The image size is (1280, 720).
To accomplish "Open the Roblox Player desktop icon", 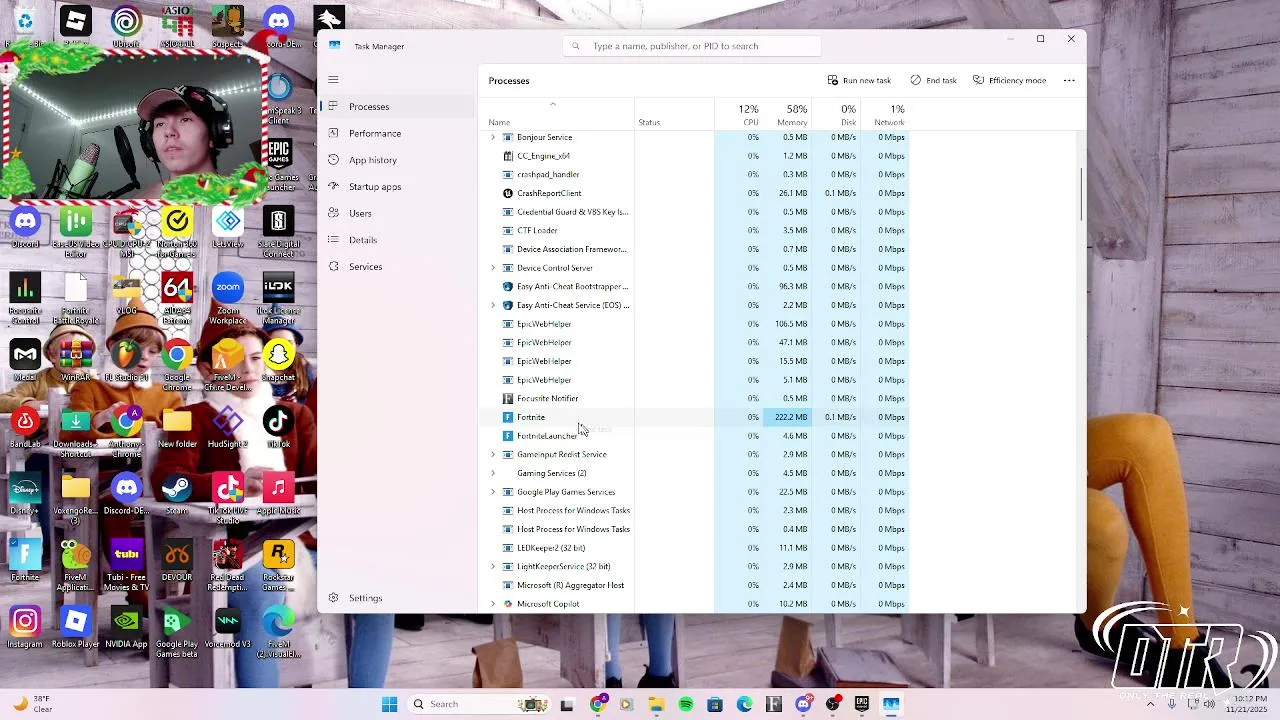I will coord(76,628).
